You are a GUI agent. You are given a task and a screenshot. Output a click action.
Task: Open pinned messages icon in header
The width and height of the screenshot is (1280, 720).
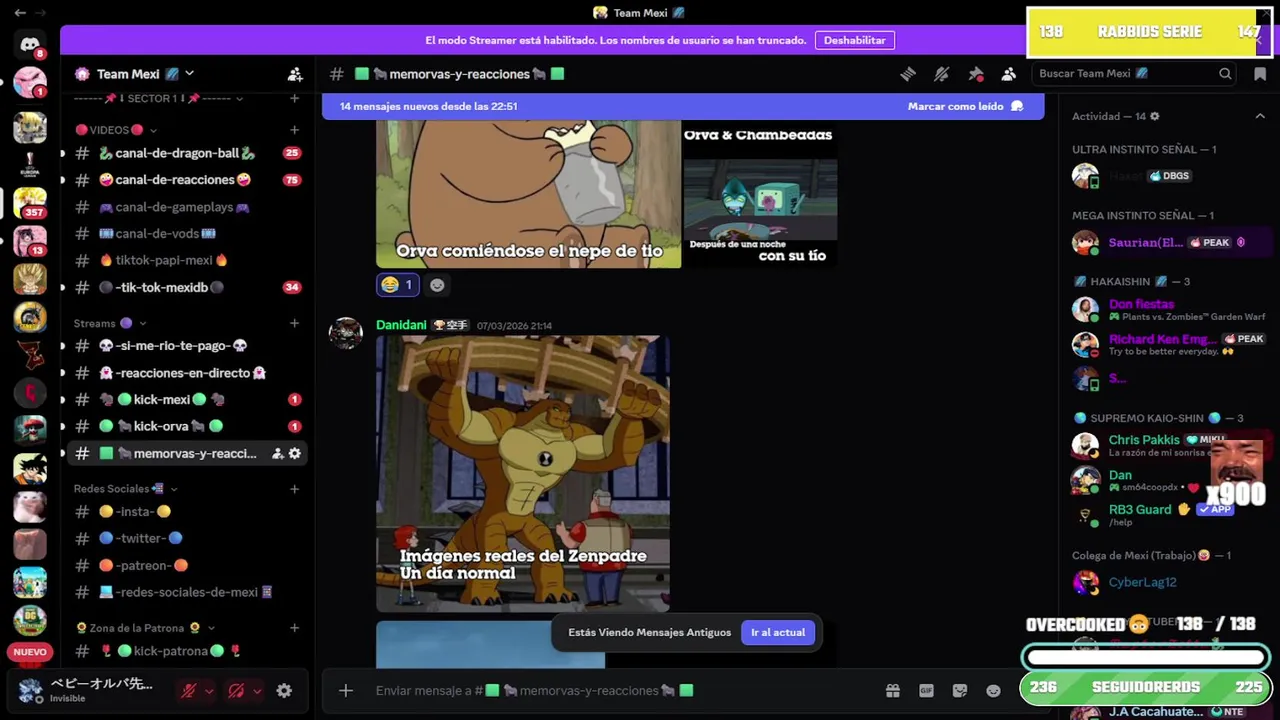click(975, 74)
